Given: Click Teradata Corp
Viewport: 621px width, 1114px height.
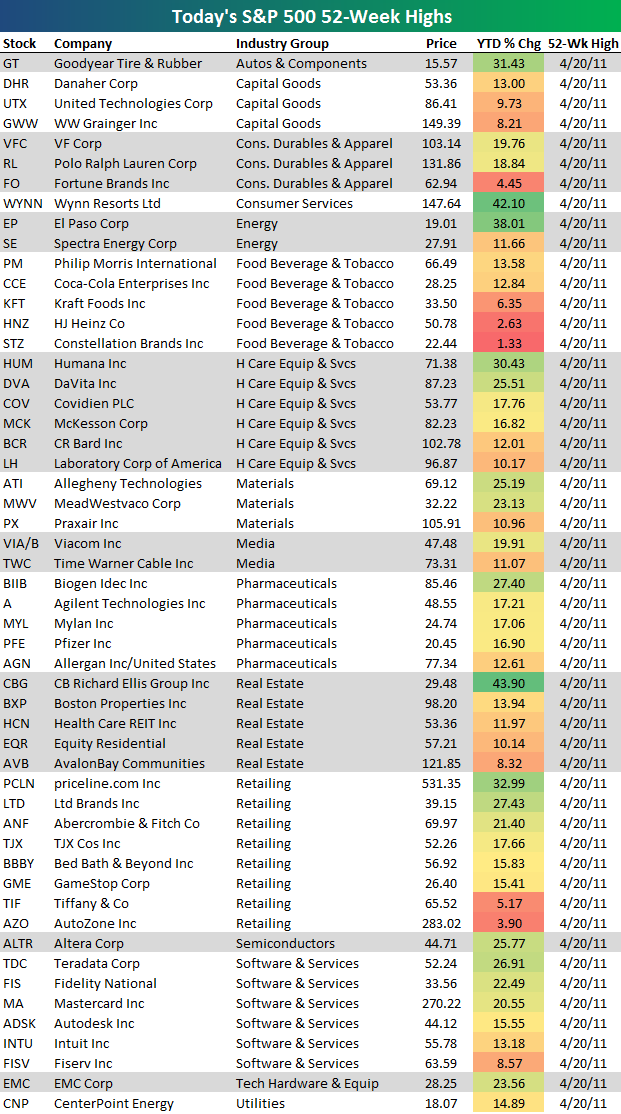Looking at the screenshot, I should (x=98, y=963).
